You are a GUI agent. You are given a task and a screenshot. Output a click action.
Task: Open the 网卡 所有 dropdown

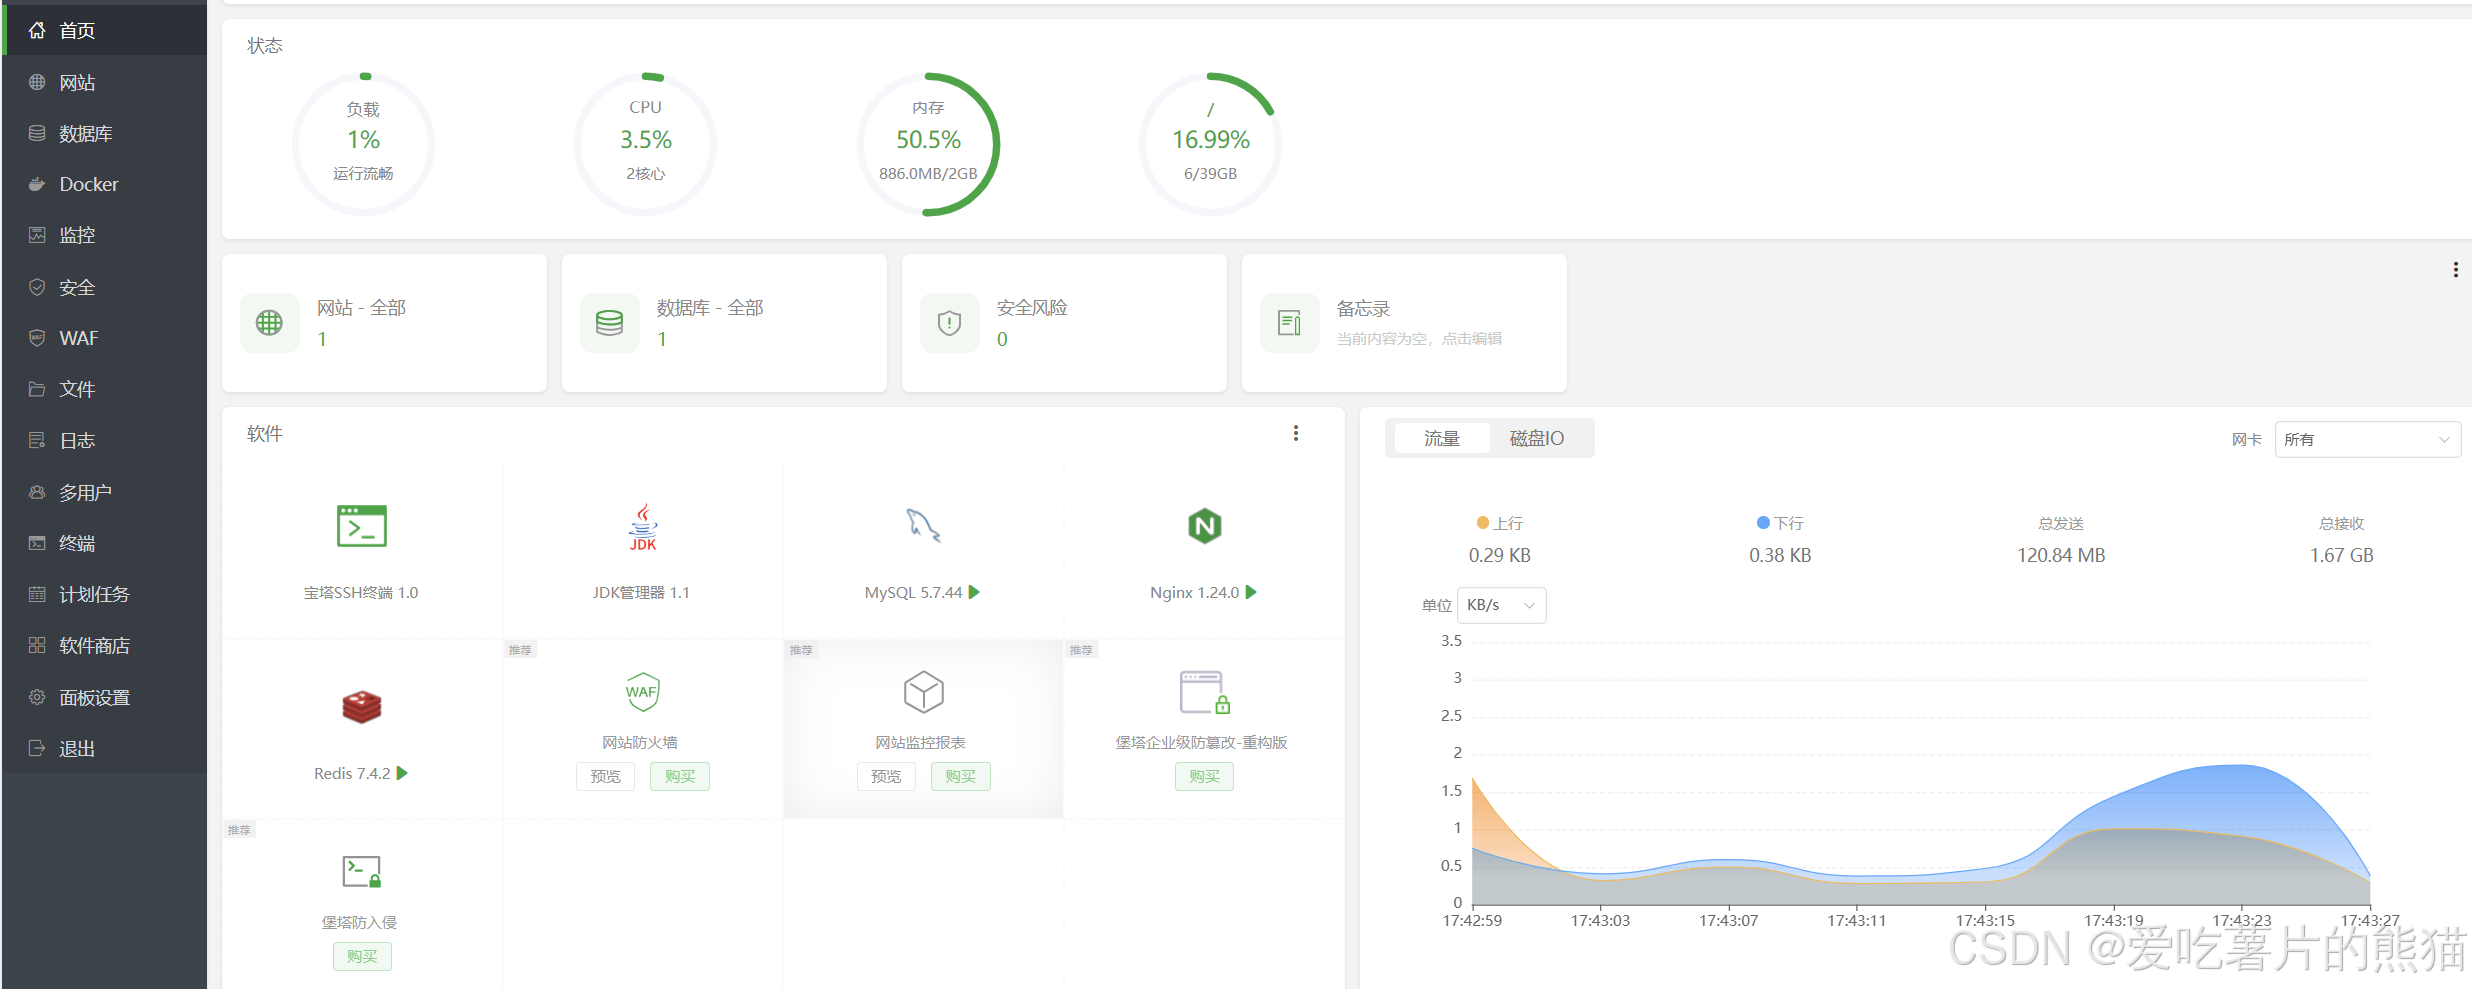[2367, 438]
